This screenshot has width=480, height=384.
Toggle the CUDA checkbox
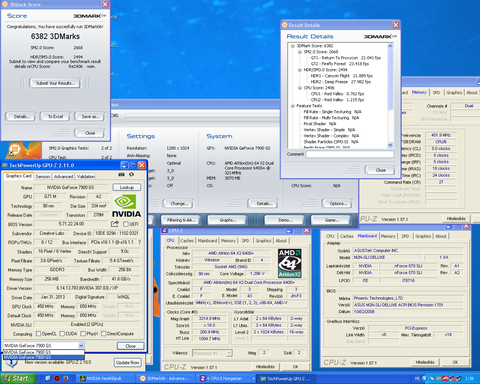[62, 334]
